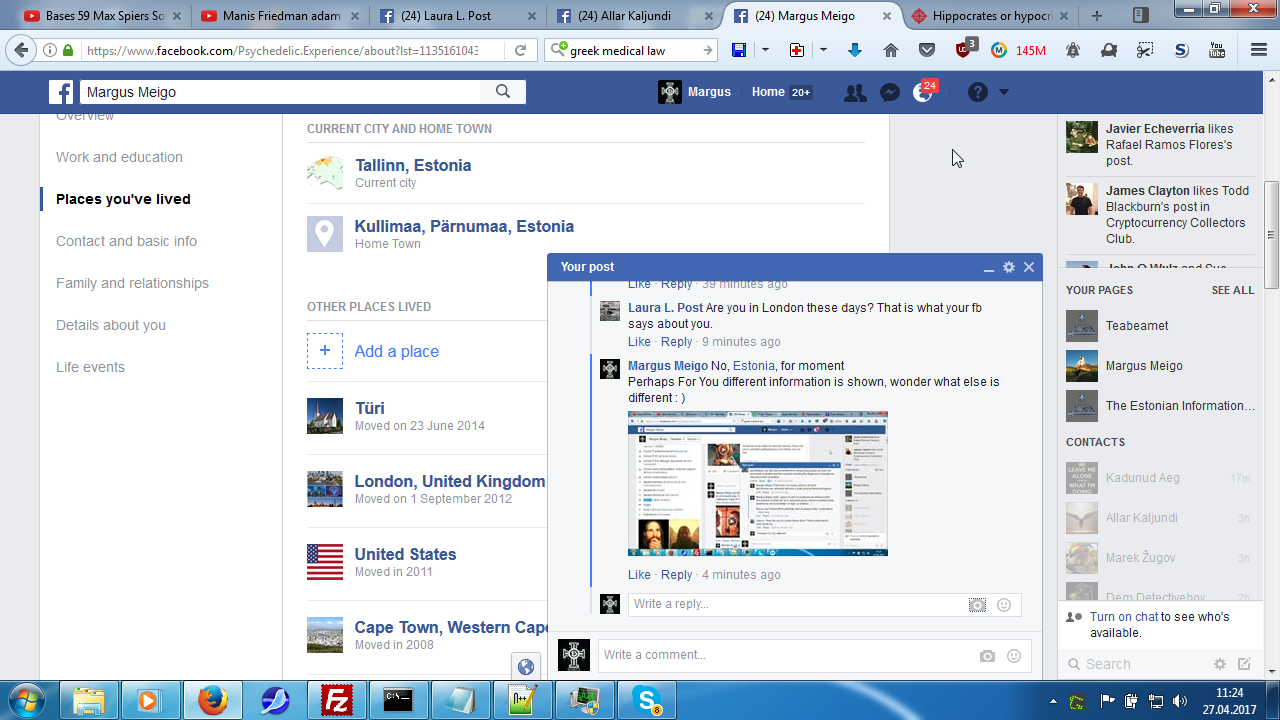
Task: Click SEE ALL in Your Pages
Action: (x=1233, y=290)
